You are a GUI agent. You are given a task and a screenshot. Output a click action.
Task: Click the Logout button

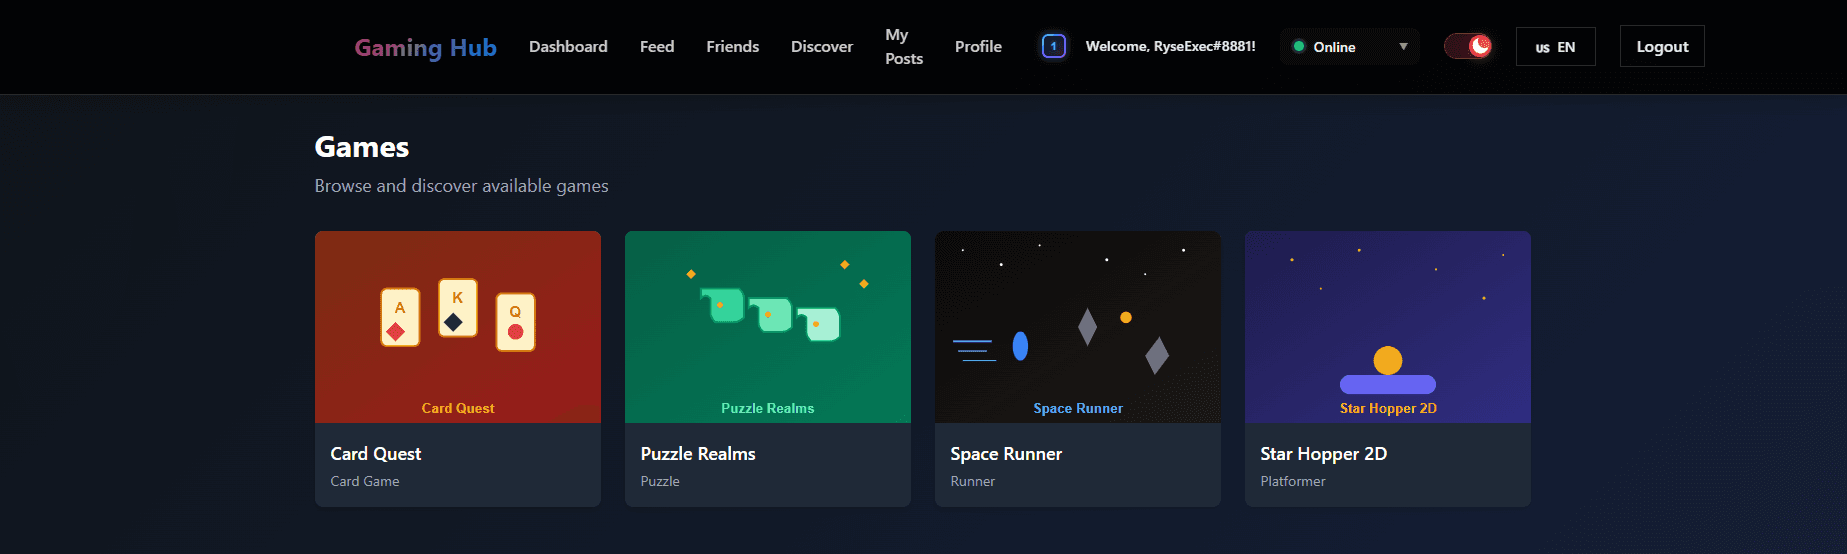(x=1661, y=47)
